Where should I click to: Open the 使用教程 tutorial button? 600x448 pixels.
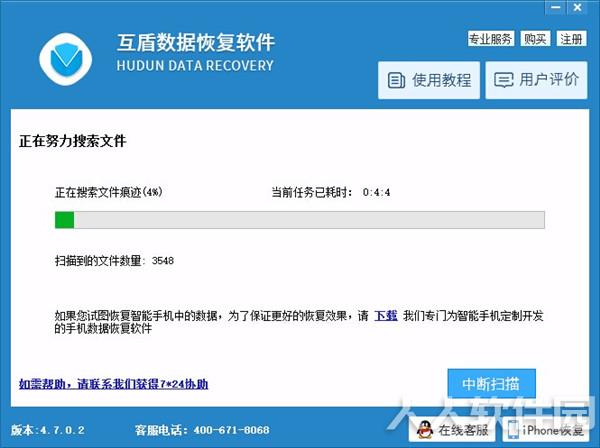[x=429, y=80]
